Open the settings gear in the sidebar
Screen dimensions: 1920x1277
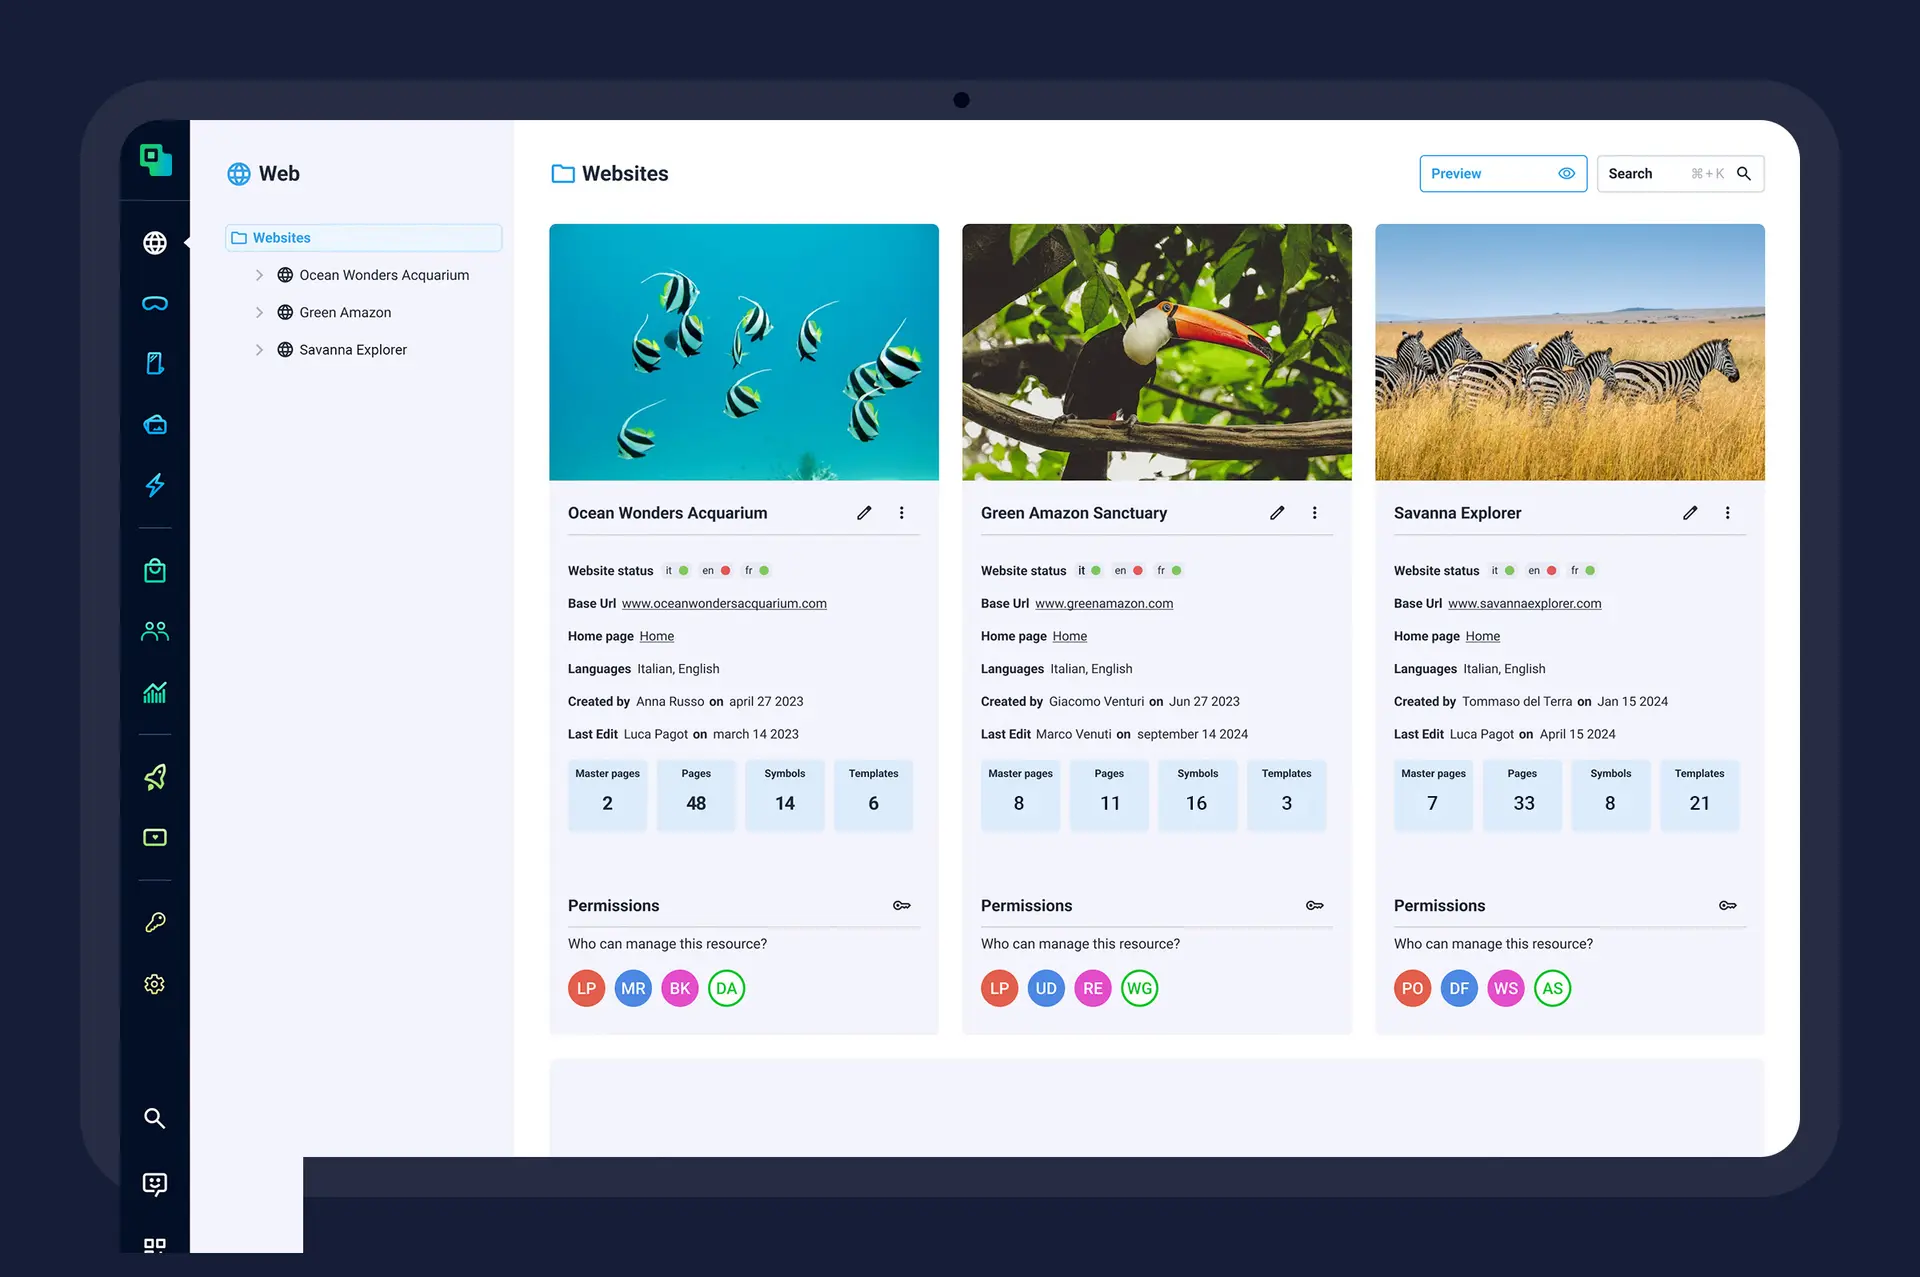pos(155,984)
